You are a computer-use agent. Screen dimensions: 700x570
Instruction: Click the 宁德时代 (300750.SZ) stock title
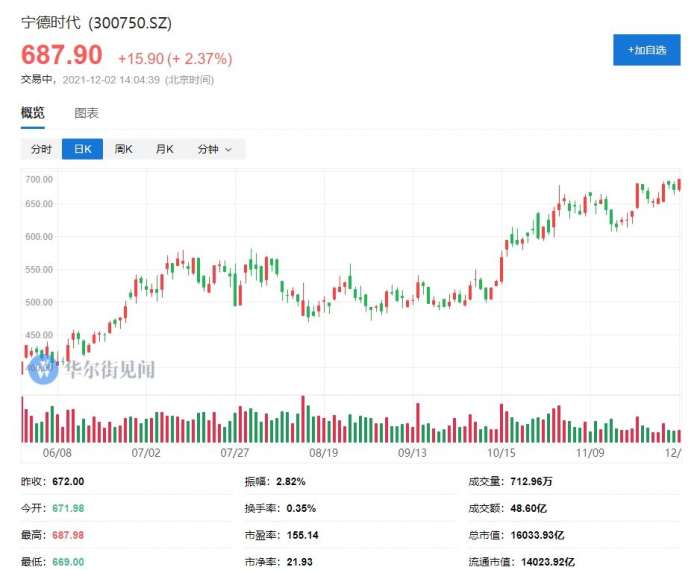pos(96,22)
